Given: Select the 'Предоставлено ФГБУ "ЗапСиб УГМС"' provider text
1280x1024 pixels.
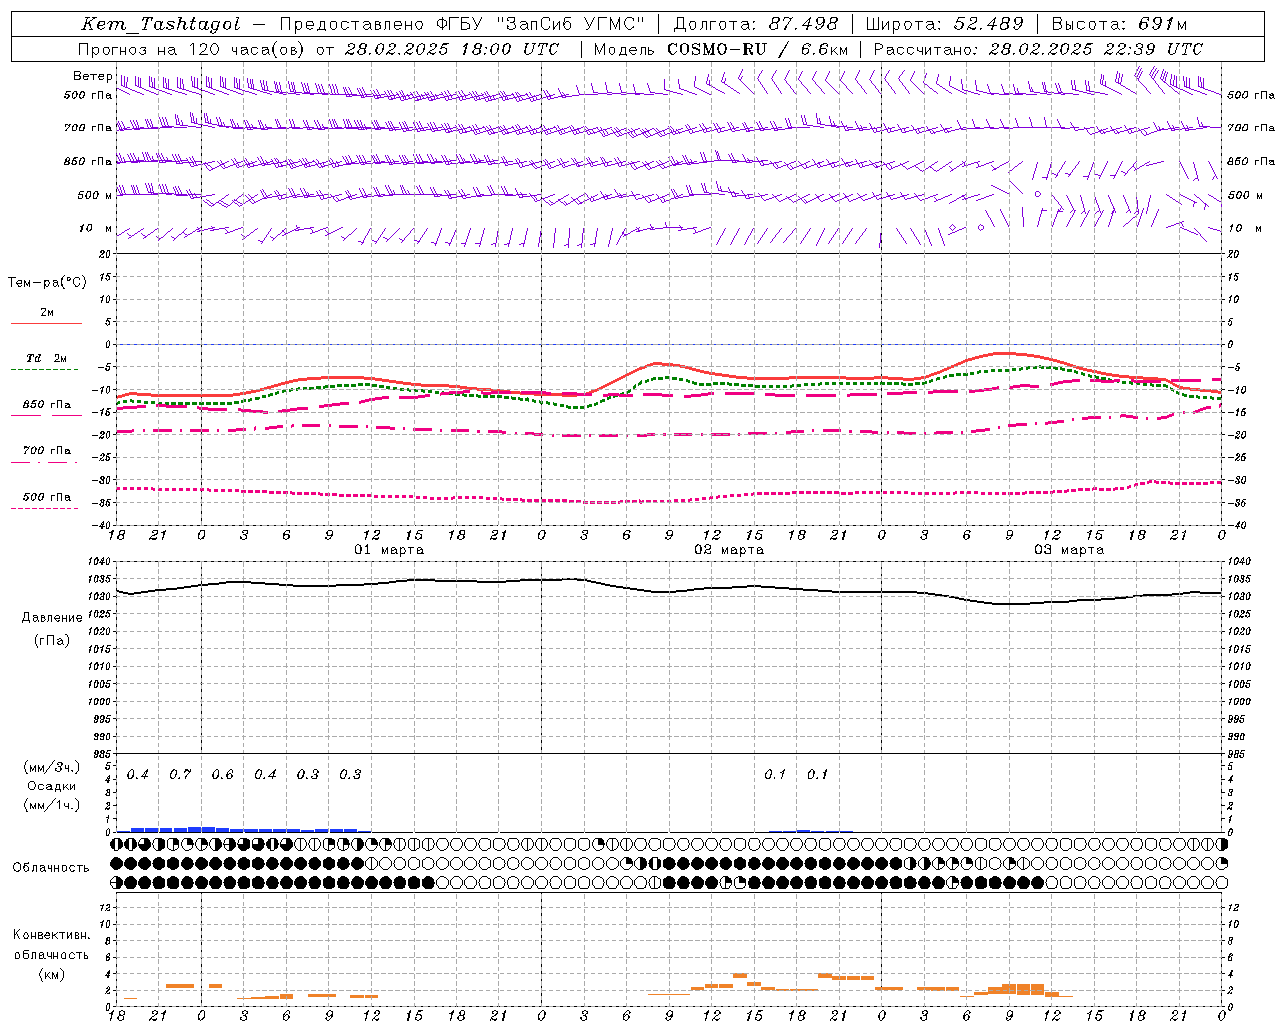Looking at the screenshot, I should pos(463,24).
